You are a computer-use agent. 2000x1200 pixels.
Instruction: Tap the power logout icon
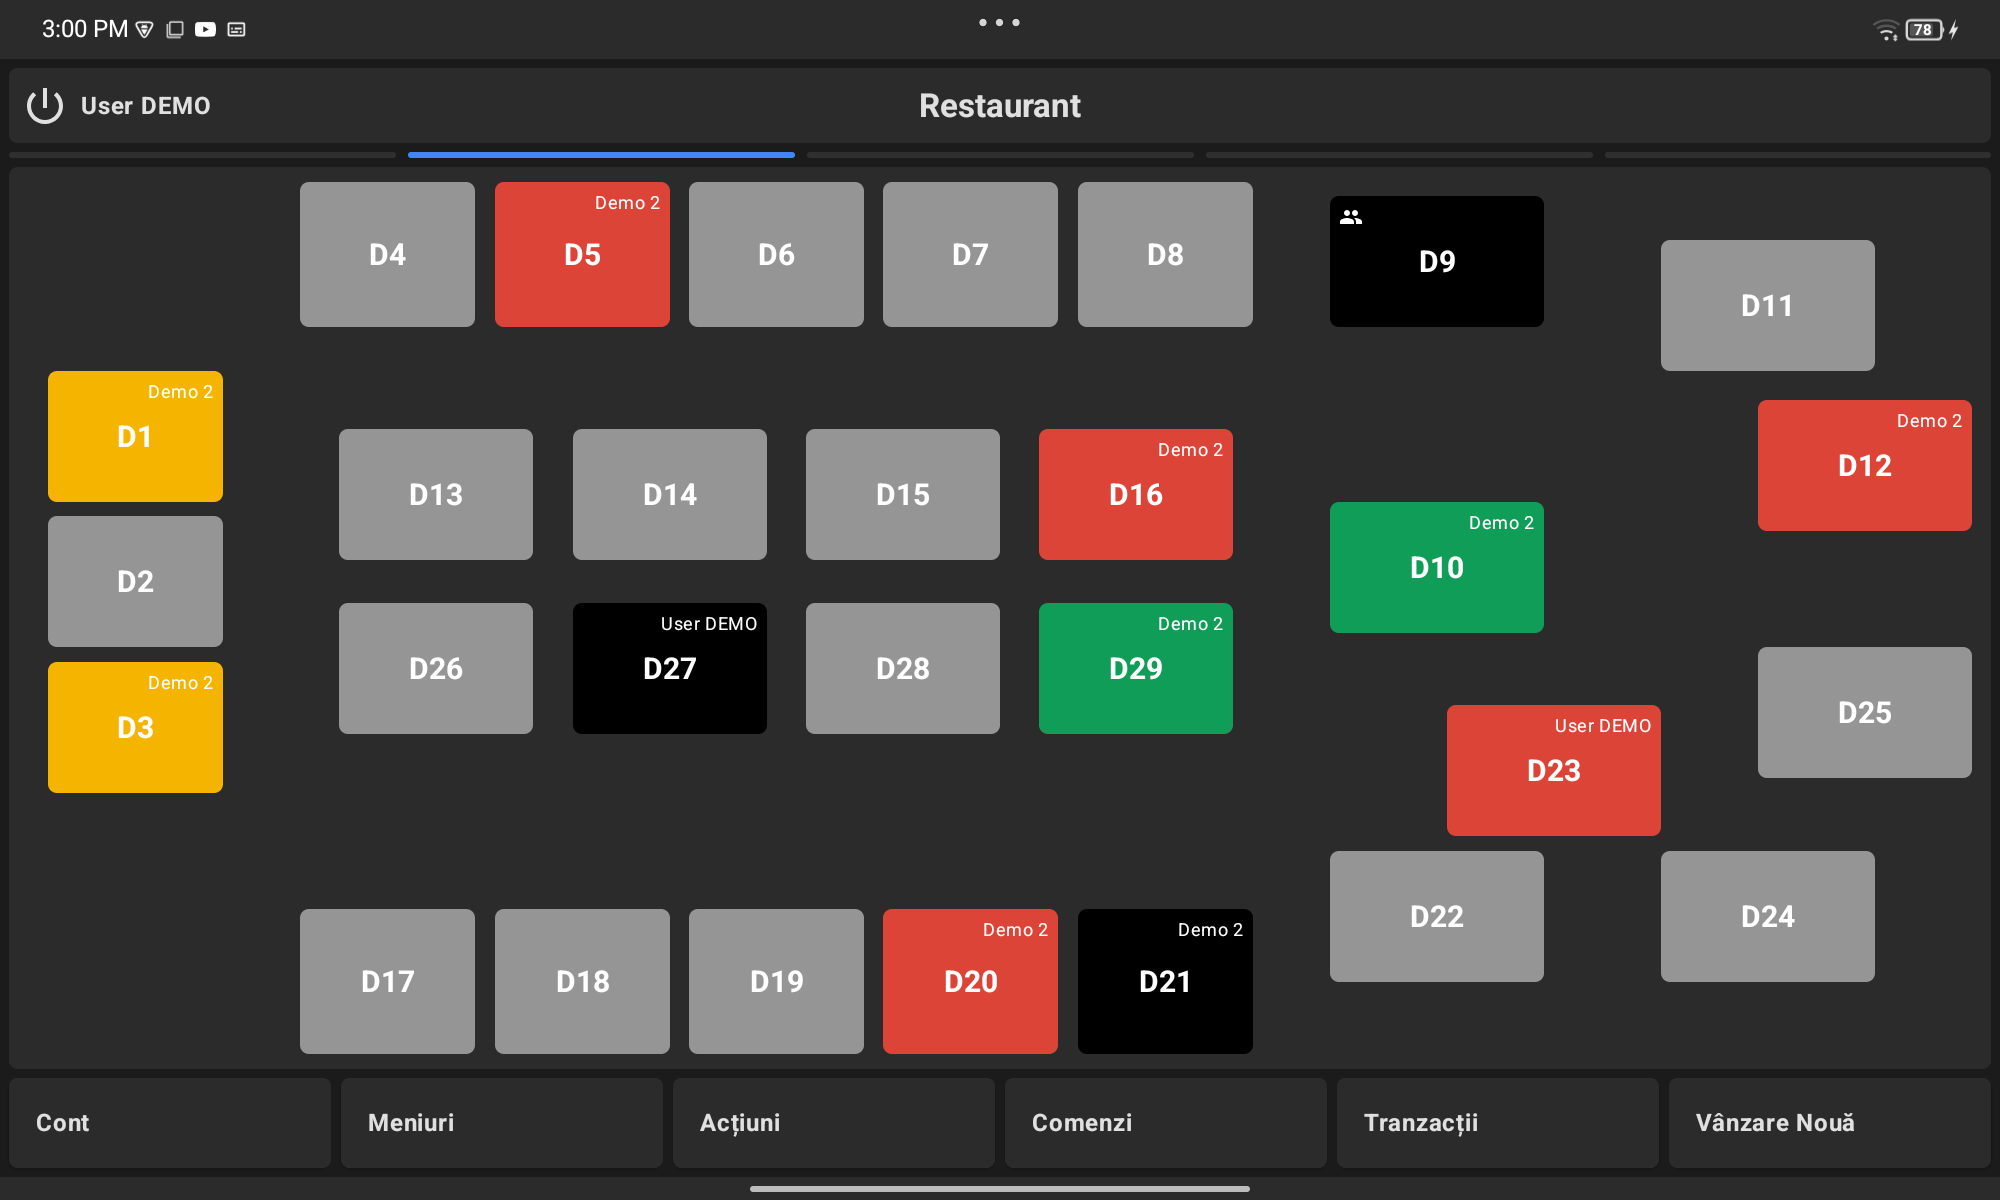pyautogui.click(x=45, y=106)
